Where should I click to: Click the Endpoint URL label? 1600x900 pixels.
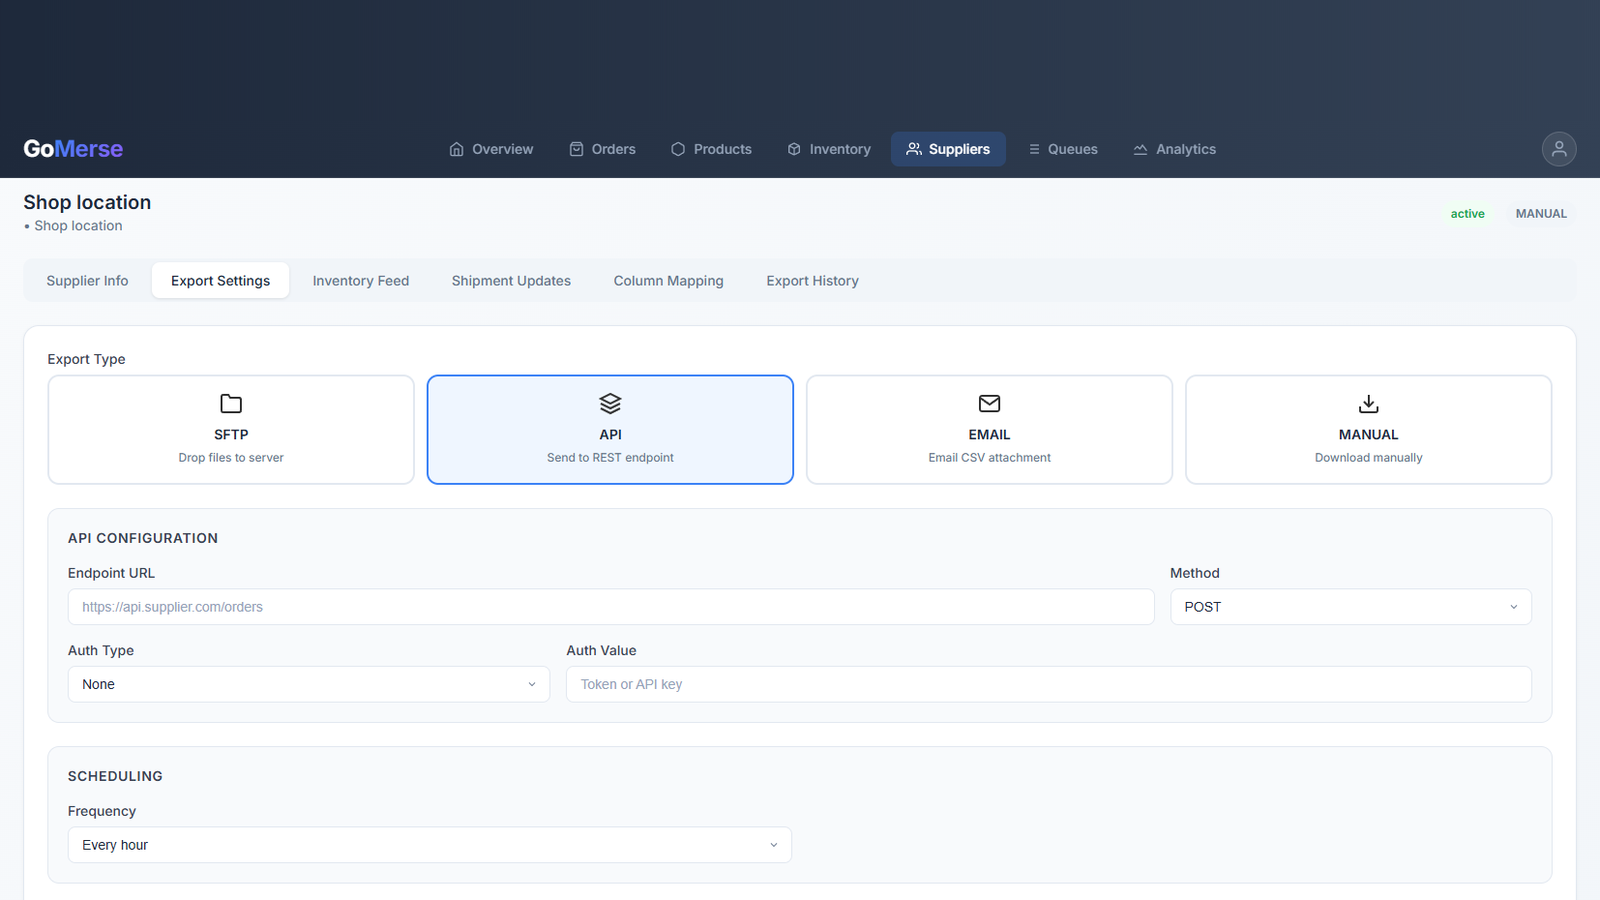111,573
